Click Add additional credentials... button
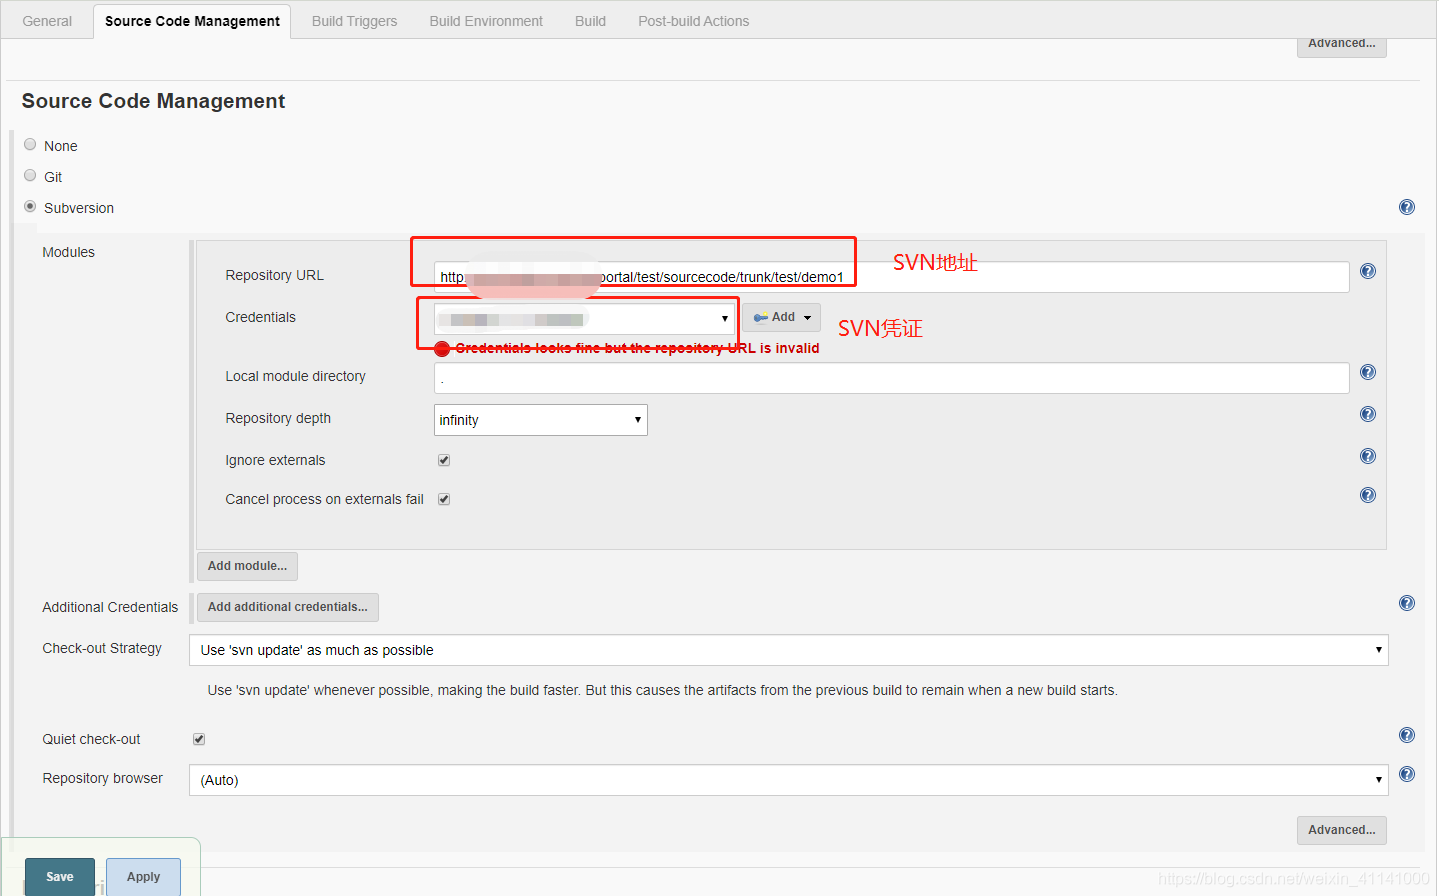The image size is (1439, 896). pyautogui.click(x=288, y=607)
